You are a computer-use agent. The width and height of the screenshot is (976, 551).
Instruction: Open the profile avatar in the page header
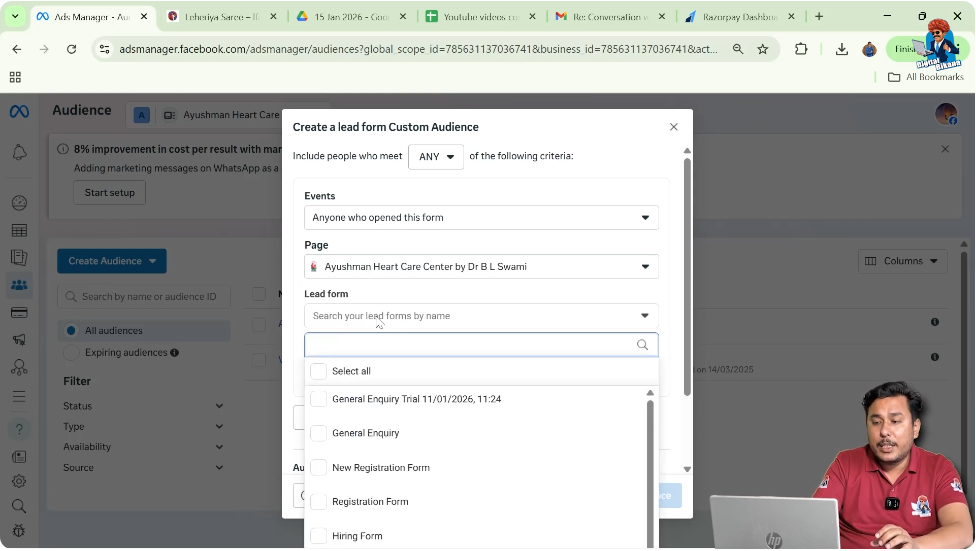pos(946,114)
